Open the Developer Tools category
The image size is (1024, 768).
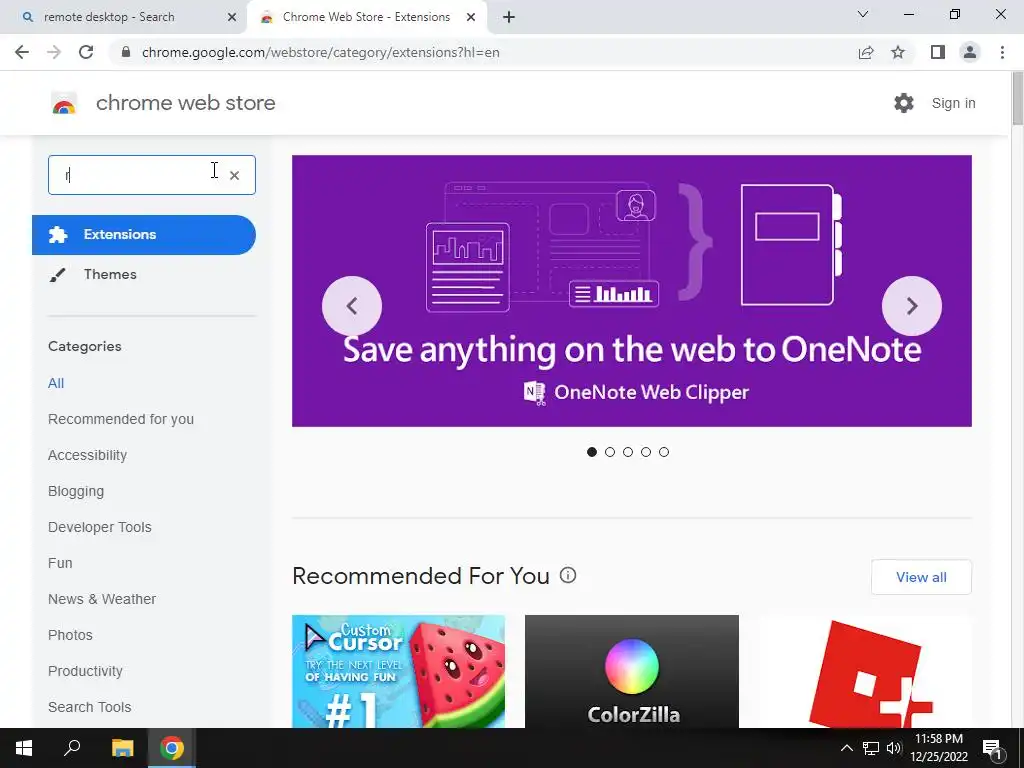pos(100,527)
